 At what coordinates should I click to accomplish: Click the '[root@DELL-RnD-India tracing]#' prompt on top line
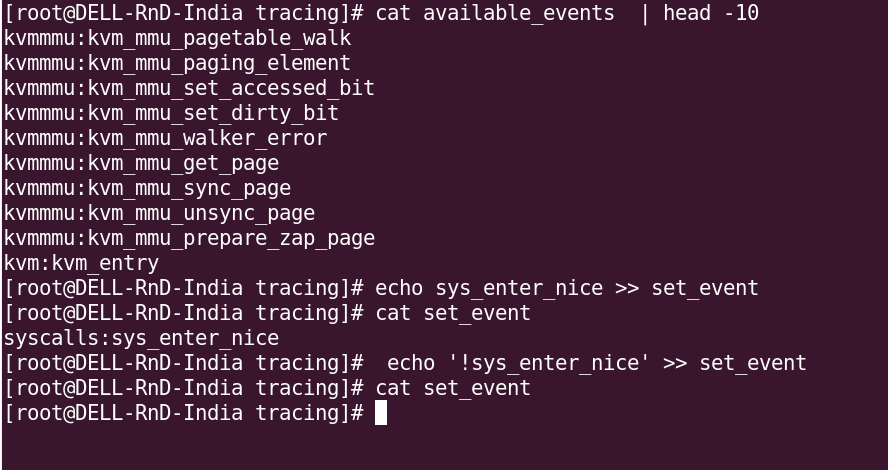[x=183, y=13]
